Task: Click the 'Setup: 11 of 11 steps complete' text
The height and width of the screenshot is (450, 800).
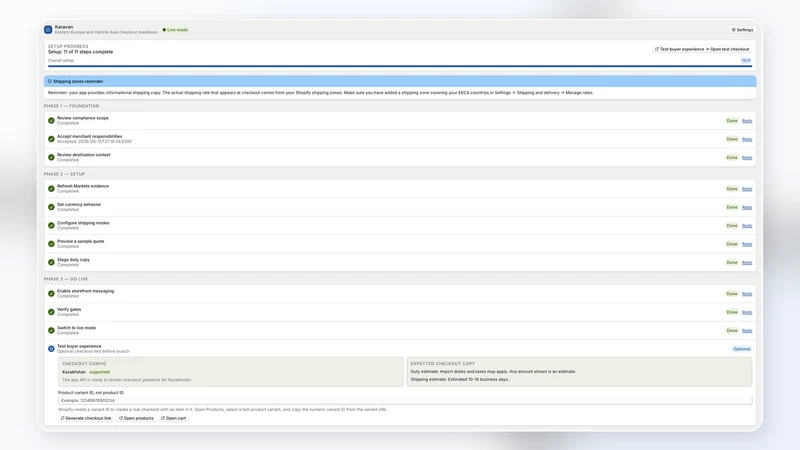Action: [x=81, y=52]
